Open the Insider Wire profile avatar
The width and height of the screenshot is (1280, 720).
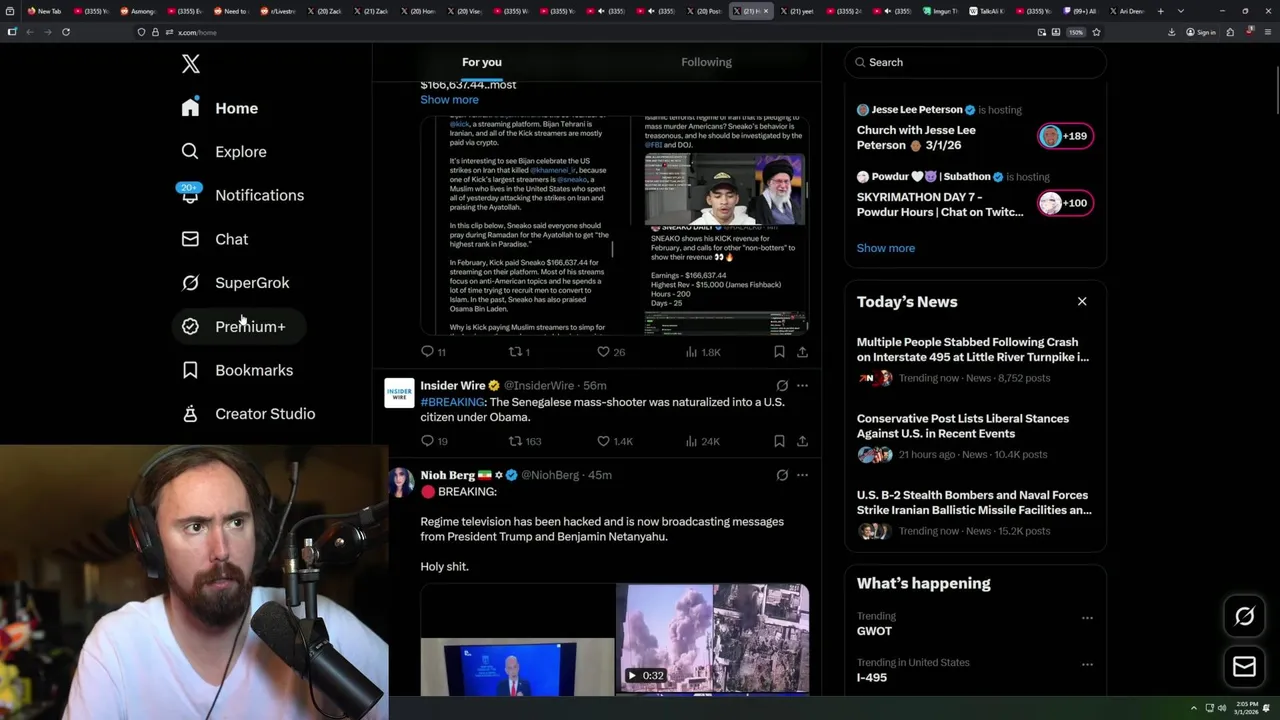[399, 393]
